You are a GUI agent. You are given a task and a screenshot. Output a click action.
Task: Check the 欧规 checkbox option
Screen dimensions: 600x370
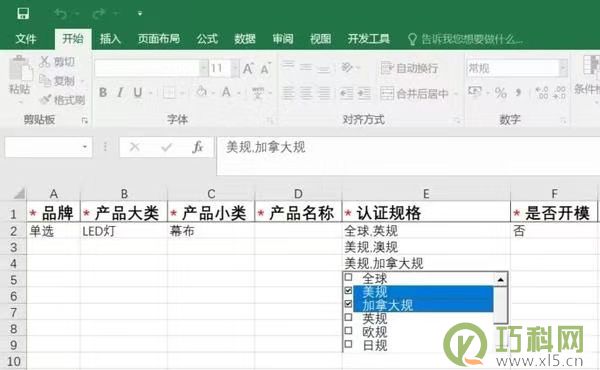(x=348, y=330)
